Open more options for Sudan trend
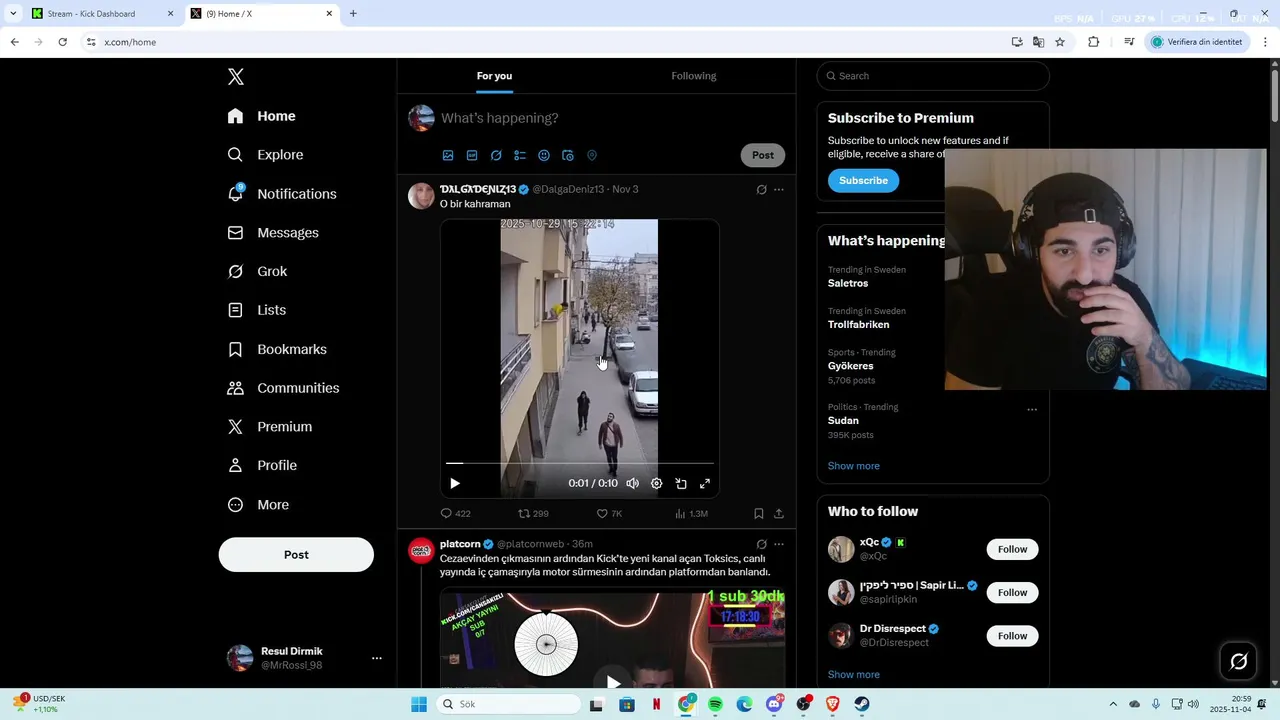 coord(1032,410)
